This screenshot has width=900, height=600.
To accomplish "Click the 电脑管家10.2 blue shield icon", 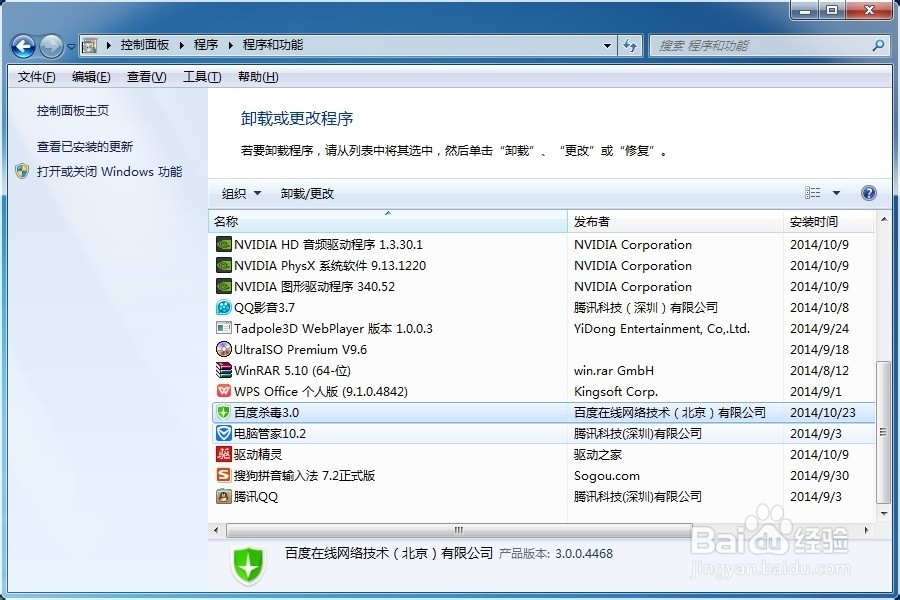I will pyautogui.click(x=223, y=433).
